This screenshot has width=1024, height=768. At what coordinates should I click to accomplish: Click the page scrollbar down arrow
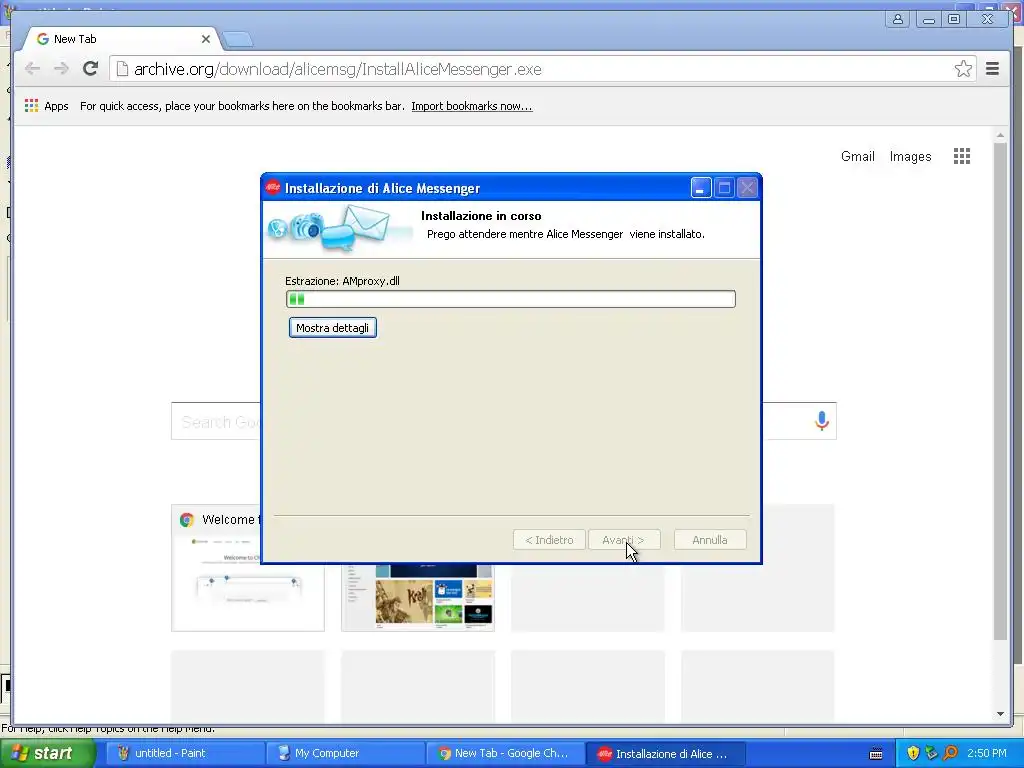(x=1000, y=714)
